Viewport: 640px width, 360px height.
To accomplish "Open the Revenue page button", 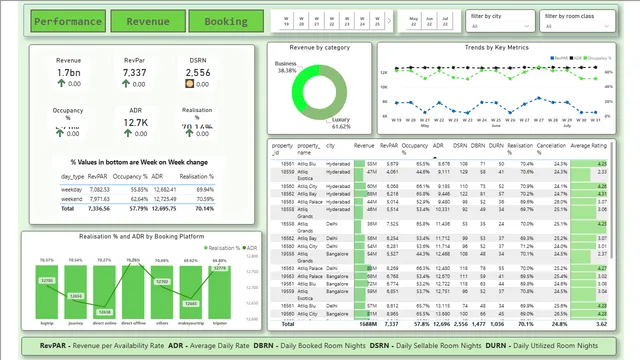I will [148, 21].
